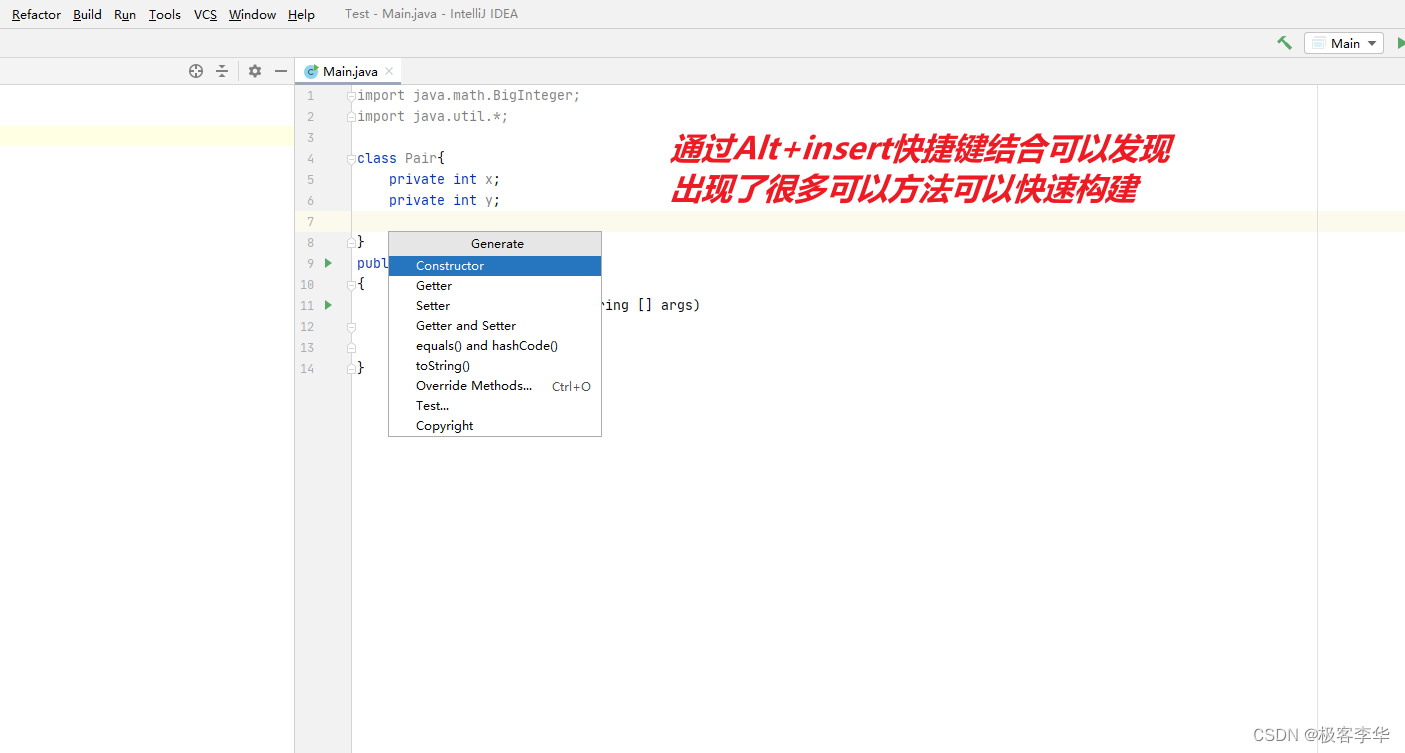The width and height of the screenshot is (1405, 753).
Task: Click the locate/select opened file target icon
Action: point(196,71)
